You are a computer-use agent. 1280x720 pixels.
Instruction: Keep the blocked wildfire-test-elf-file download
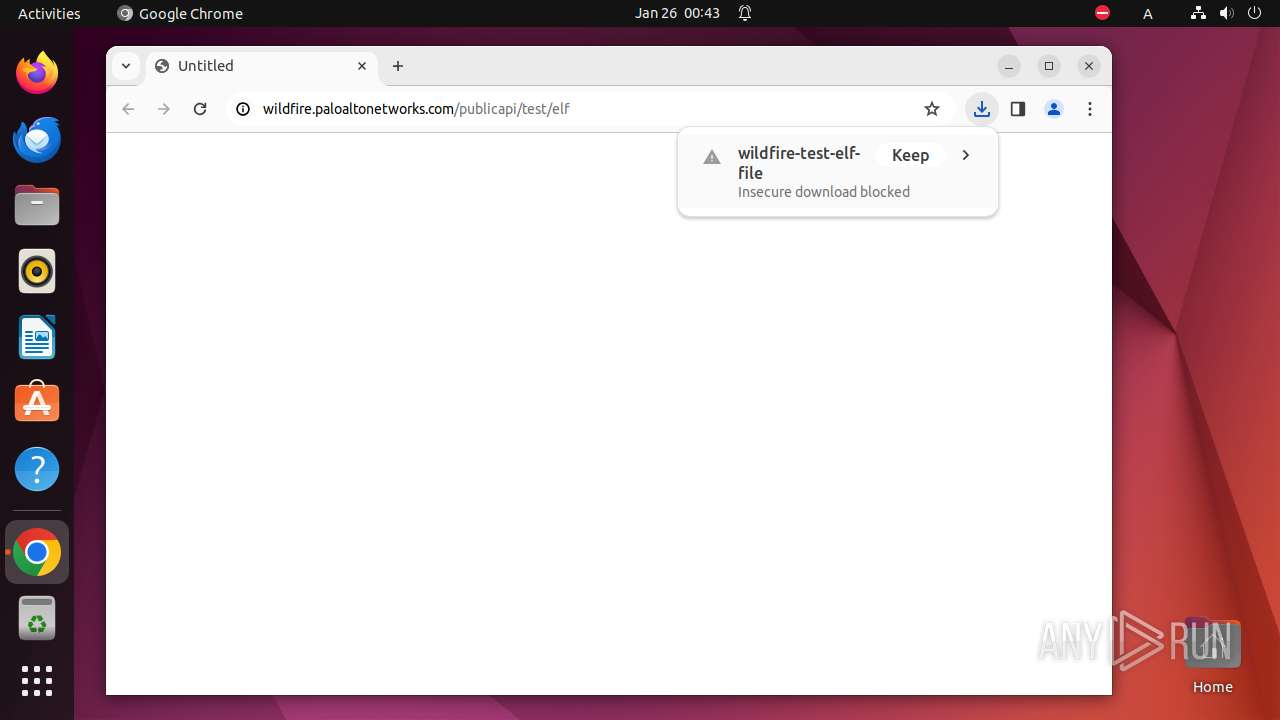(x=910, y=155)
